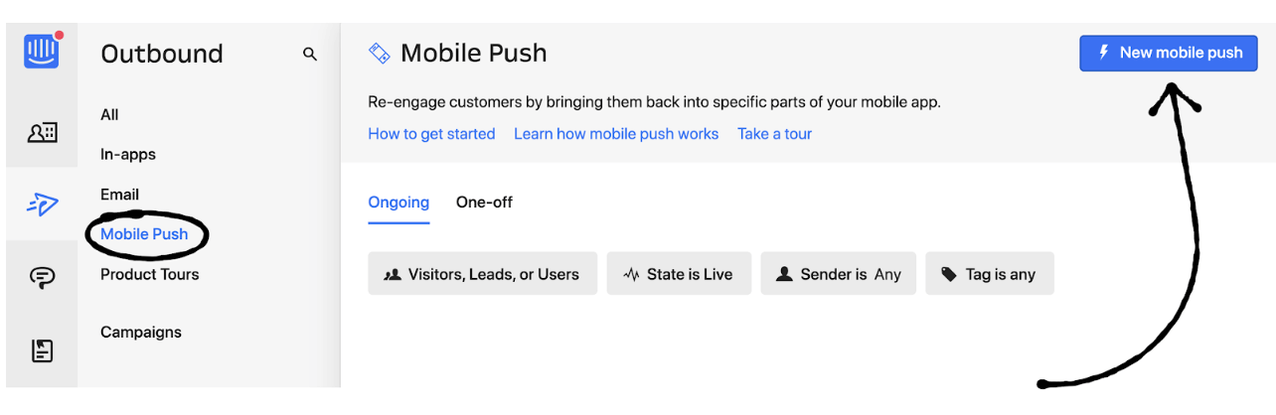
Task: Open the Inbox chat bubble icon
Action: [x=42, y=278]
